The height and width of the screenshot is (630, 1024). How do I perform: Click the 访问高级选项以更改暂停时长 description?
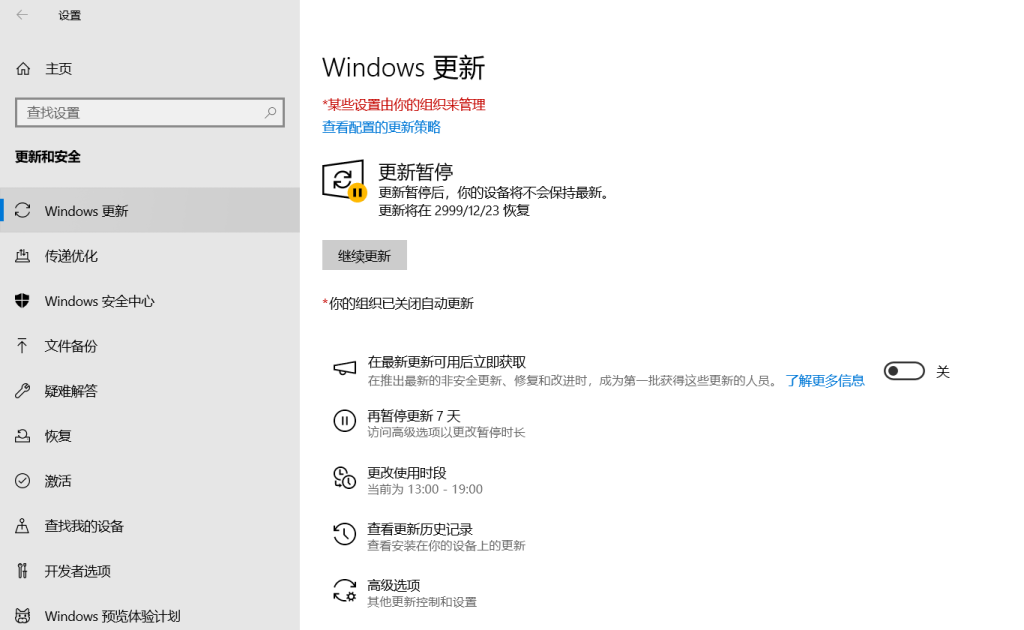(x=446, y=432)
